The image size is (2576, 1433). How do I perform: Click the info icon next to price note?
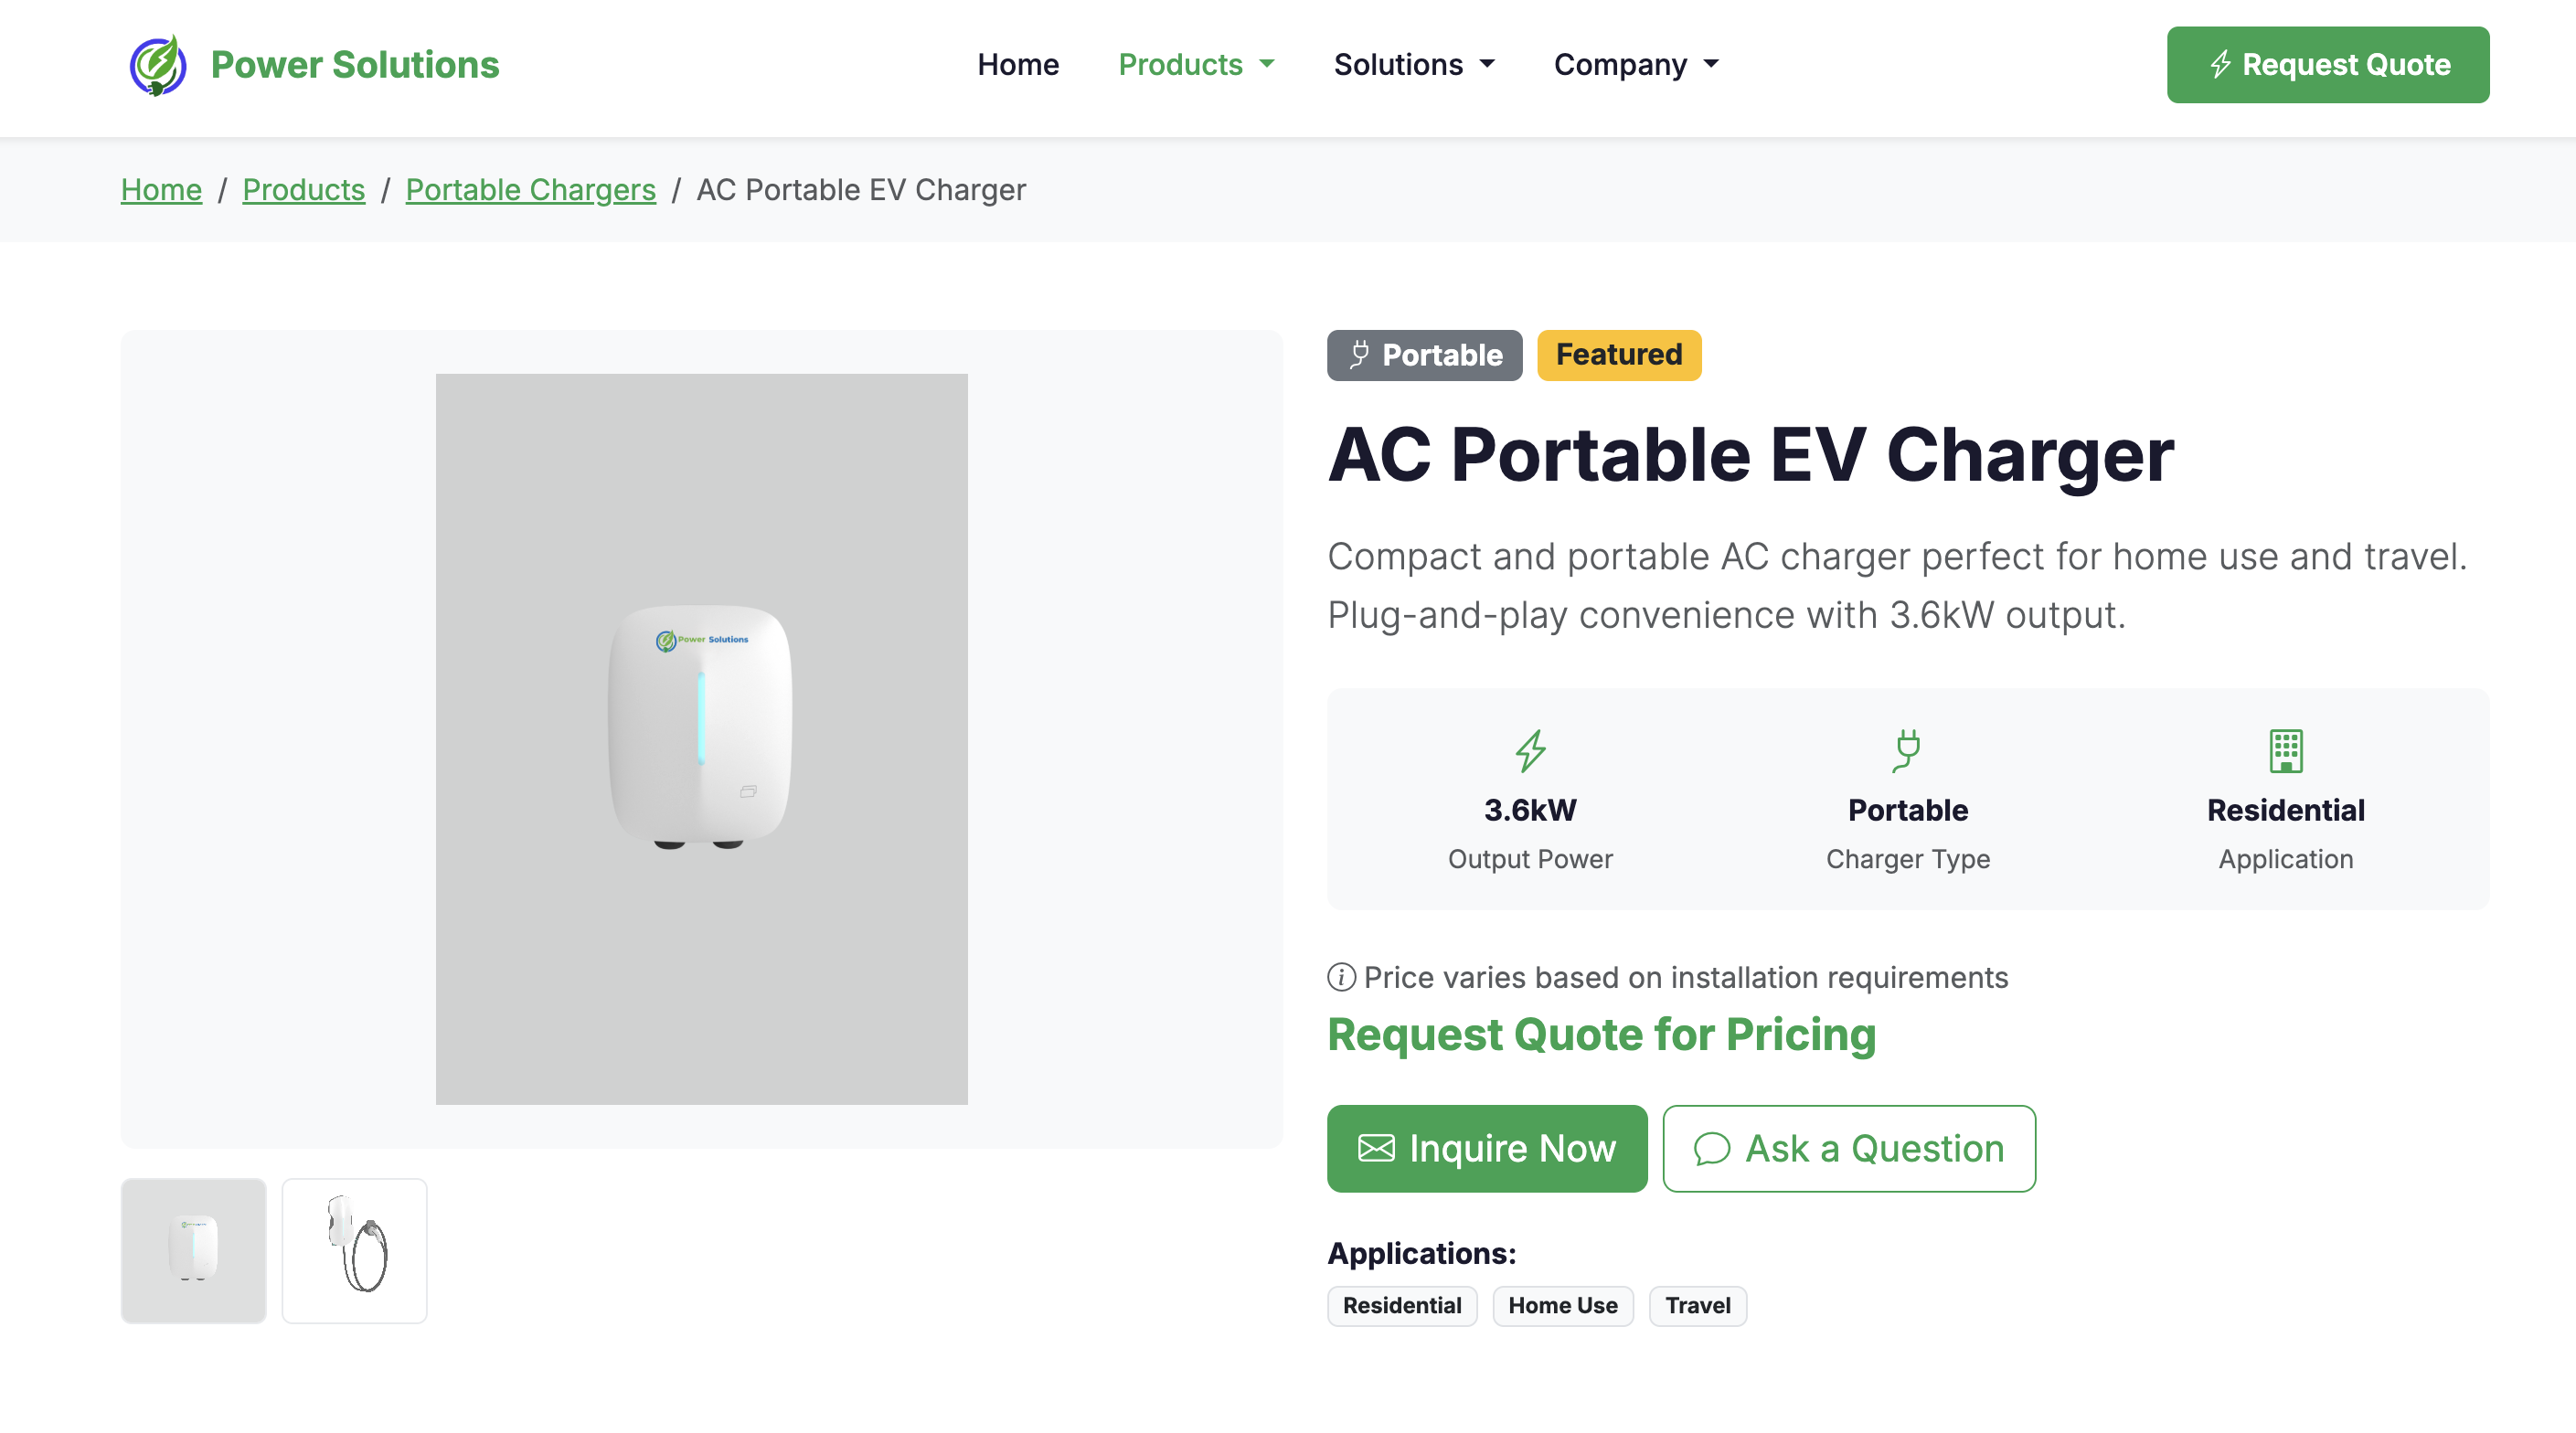pos(1340,977)
